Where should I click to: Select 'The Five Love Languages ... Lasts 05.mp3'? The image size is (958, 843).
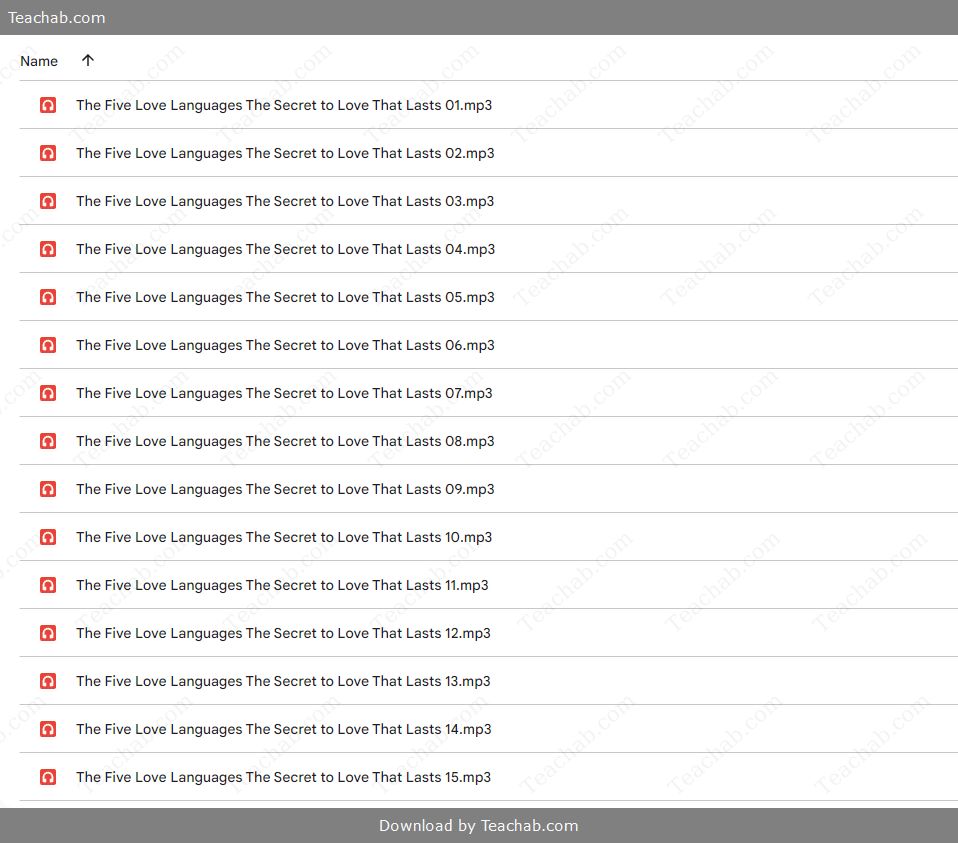click(x=285, y=297)
